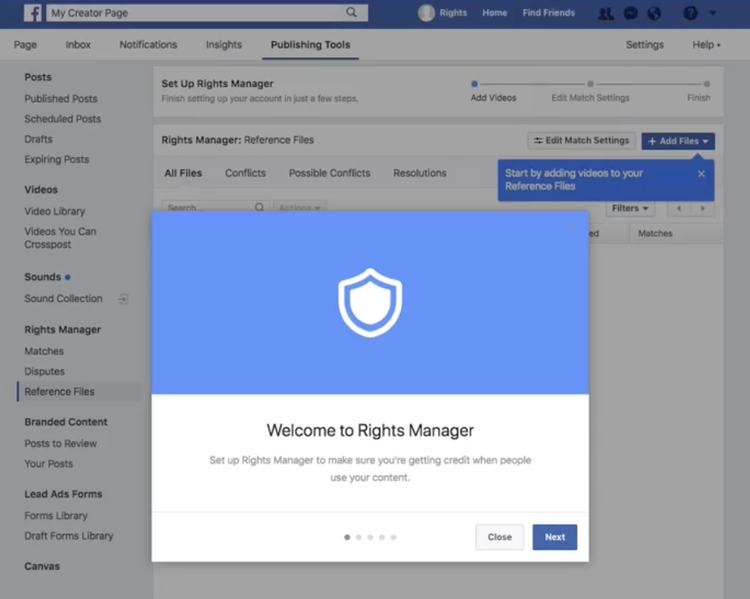Open Scheduled Posts in sidebar
The width and height of the screenshot is (750, 599).
coord(63,119)
